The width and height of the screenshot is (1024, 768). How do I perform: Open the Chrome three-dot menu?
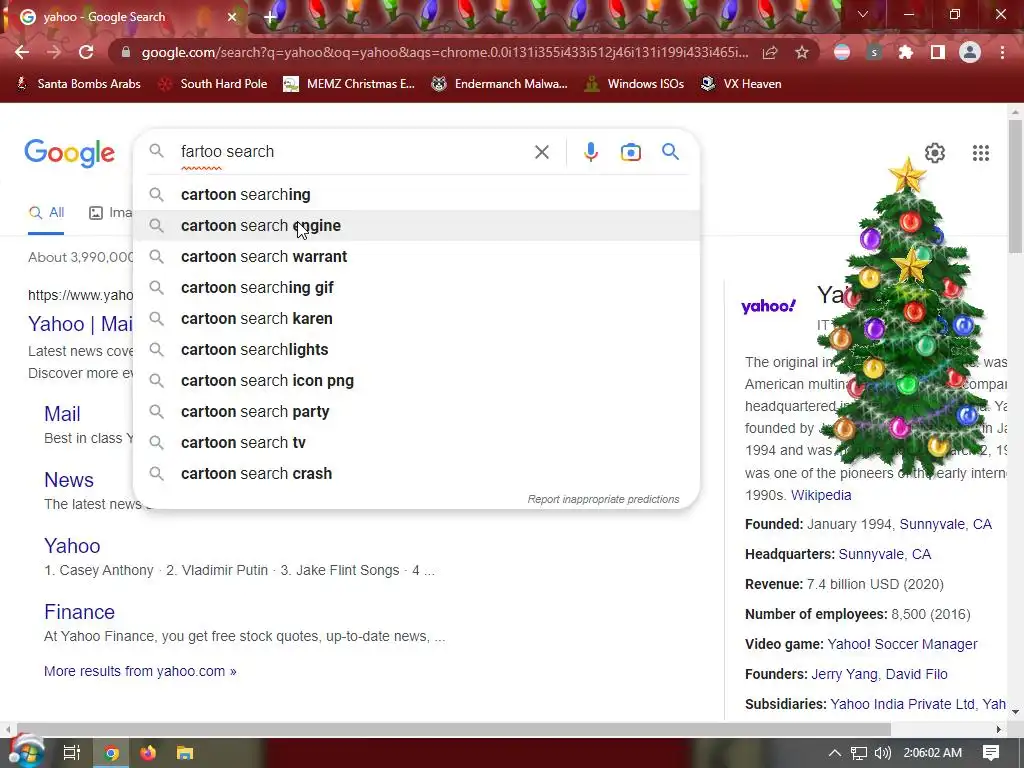[x=1002, y=52]
